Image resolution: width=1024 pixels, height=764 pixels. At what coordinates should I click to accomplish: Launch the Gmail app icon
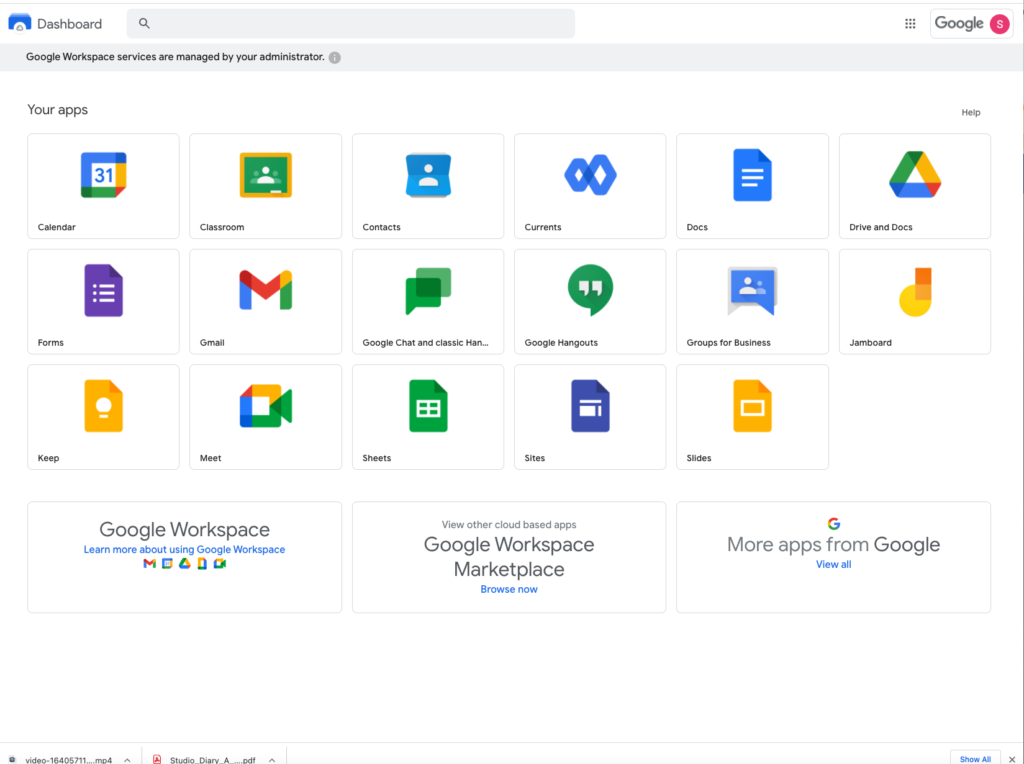(x=265, y=290)
